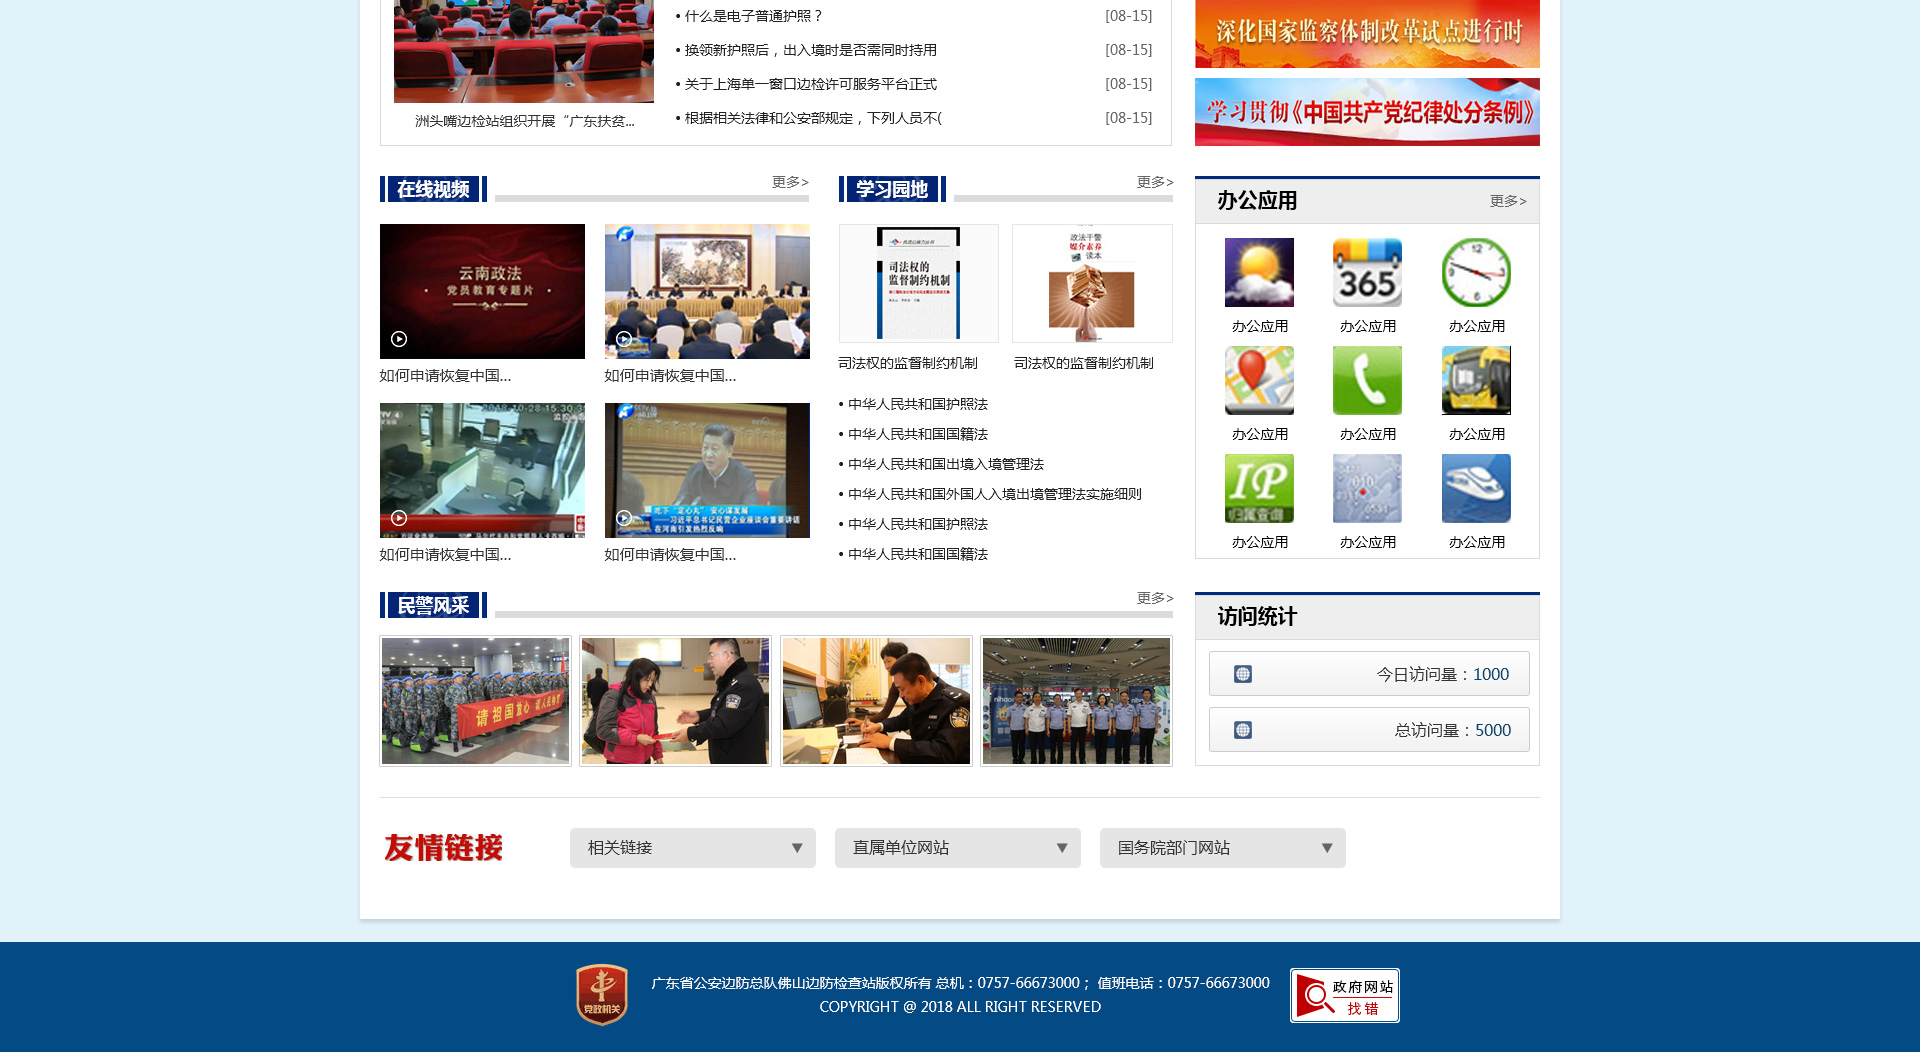Click 更多 in the 办公应用 panel header

1507,201
